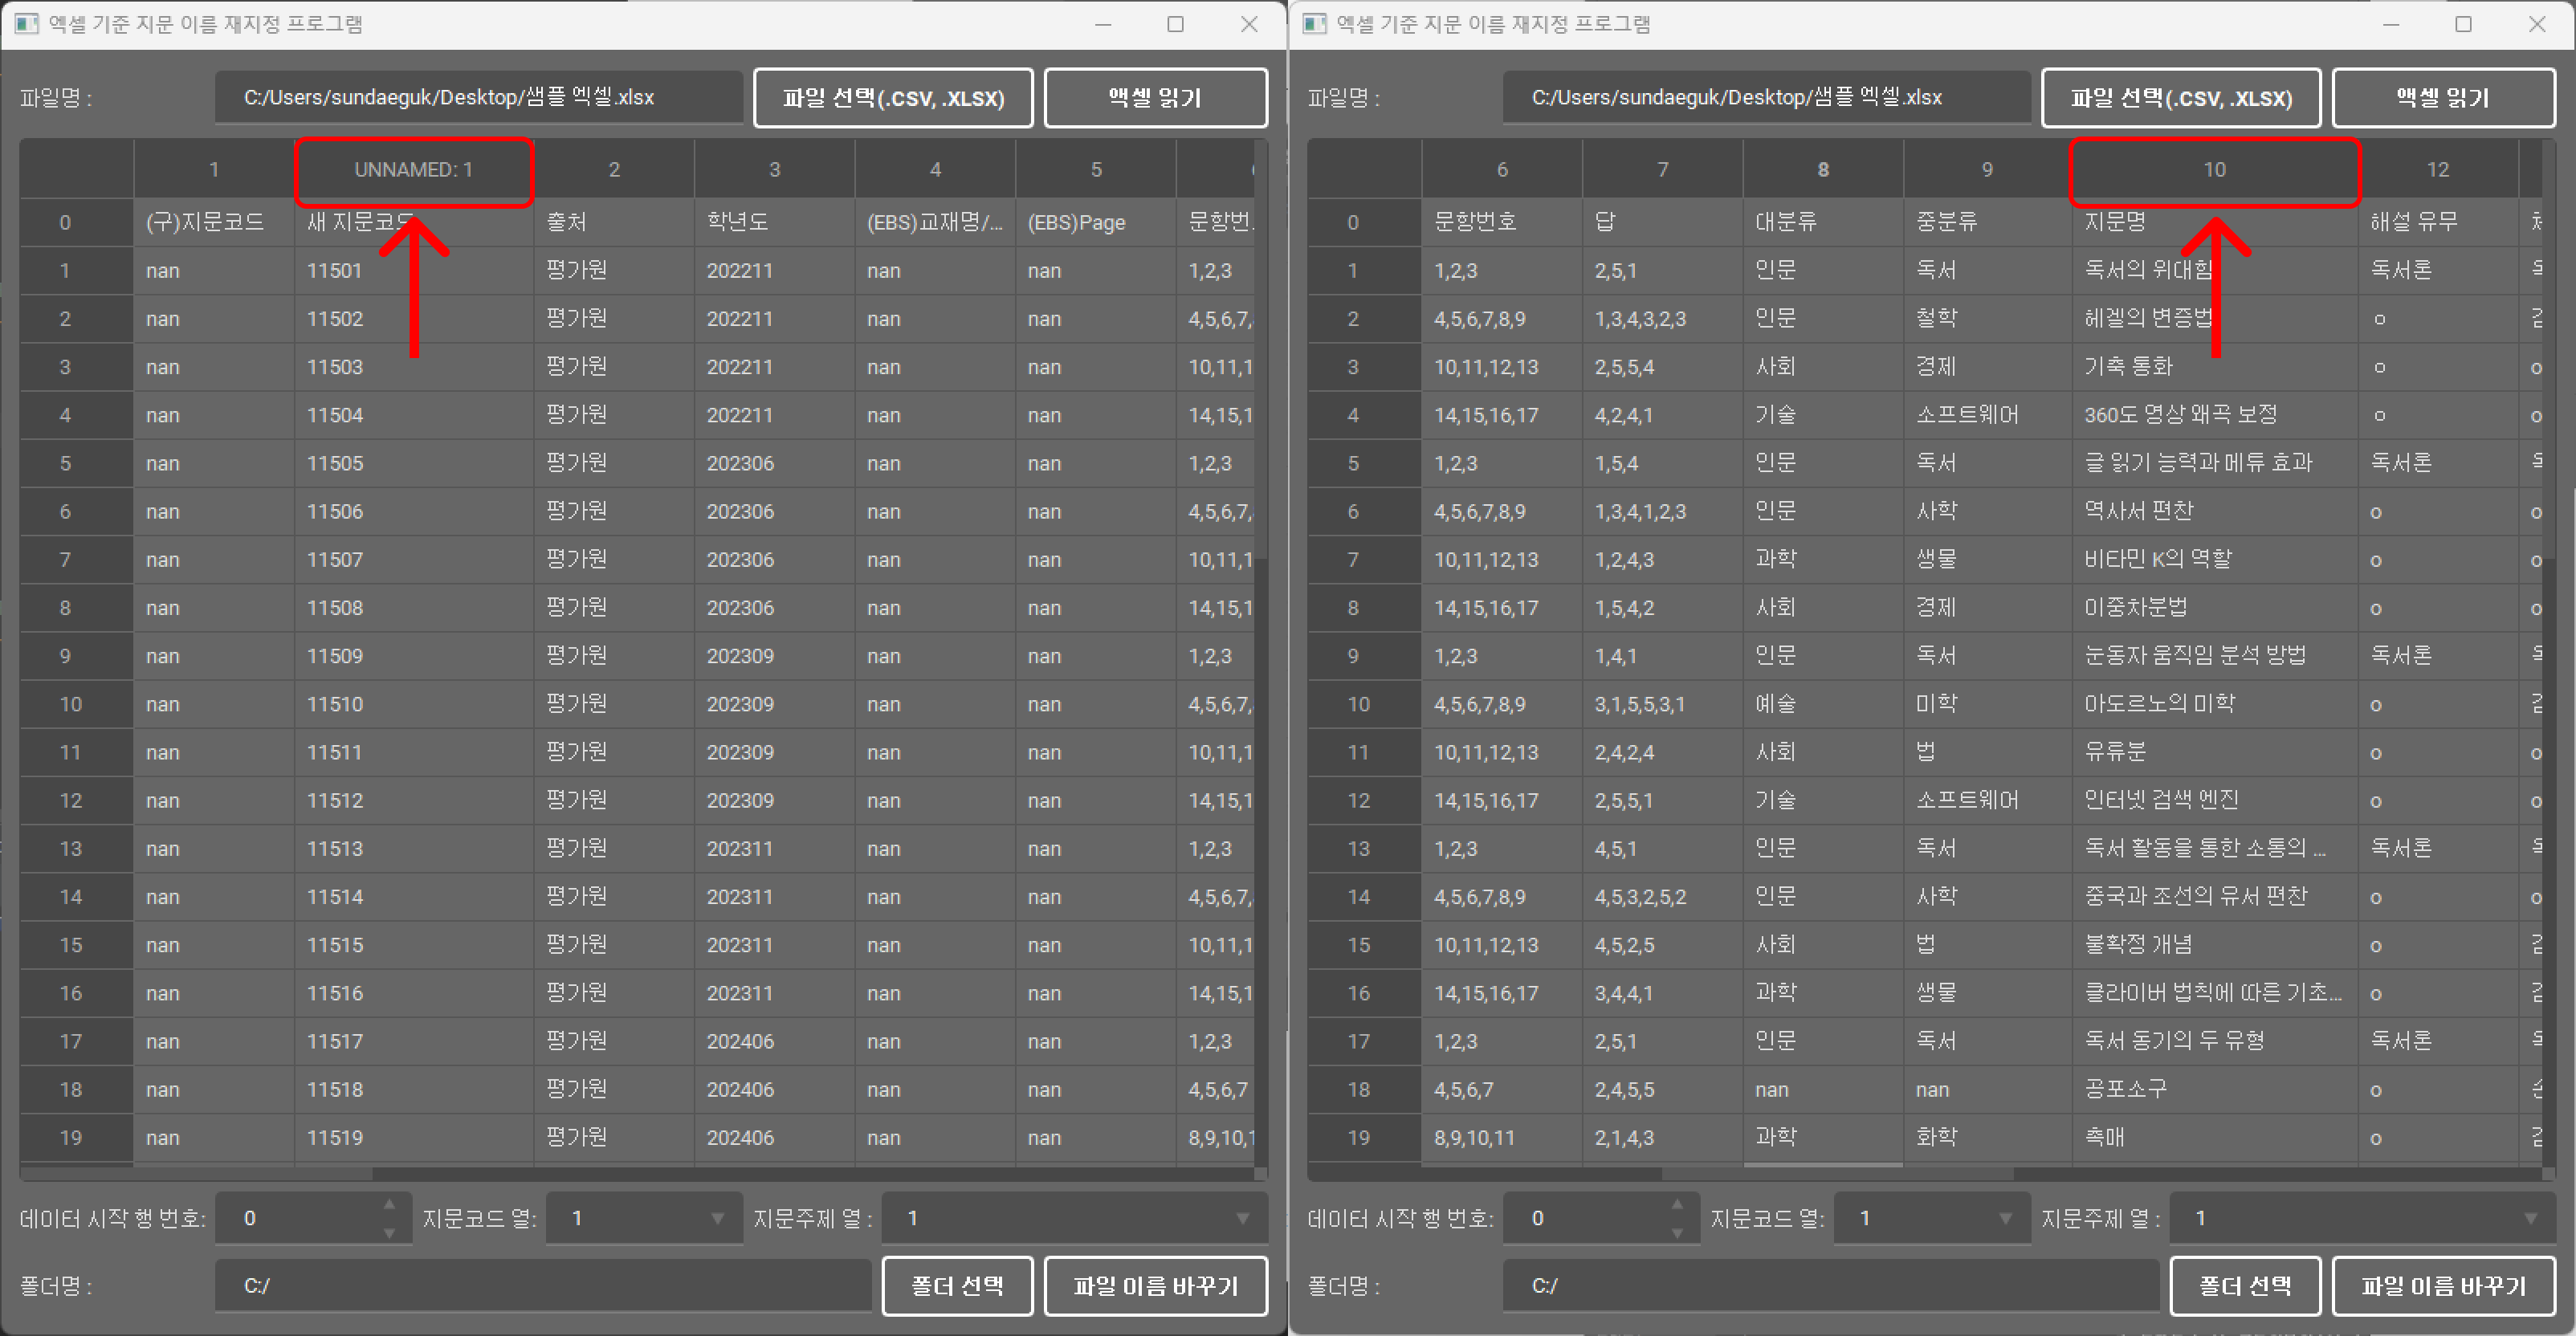Viewport: 2576px width, 1336px height.
Task: Expand right window's 지문주제 열 dropdown
Action: pyautogui.click(x=2363, y=1218)
